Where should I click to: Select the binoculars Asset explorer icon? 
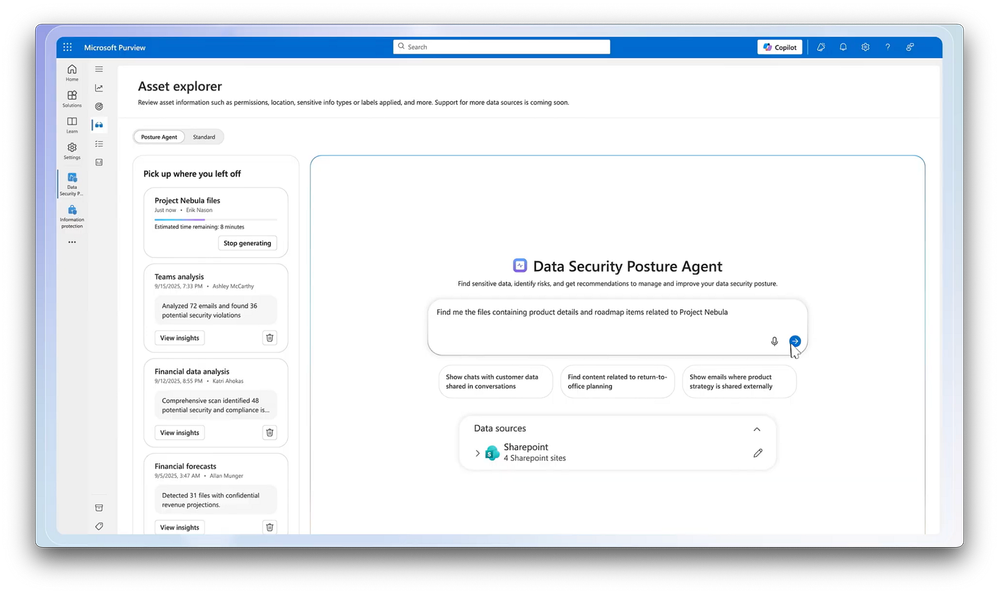point(99,125)
